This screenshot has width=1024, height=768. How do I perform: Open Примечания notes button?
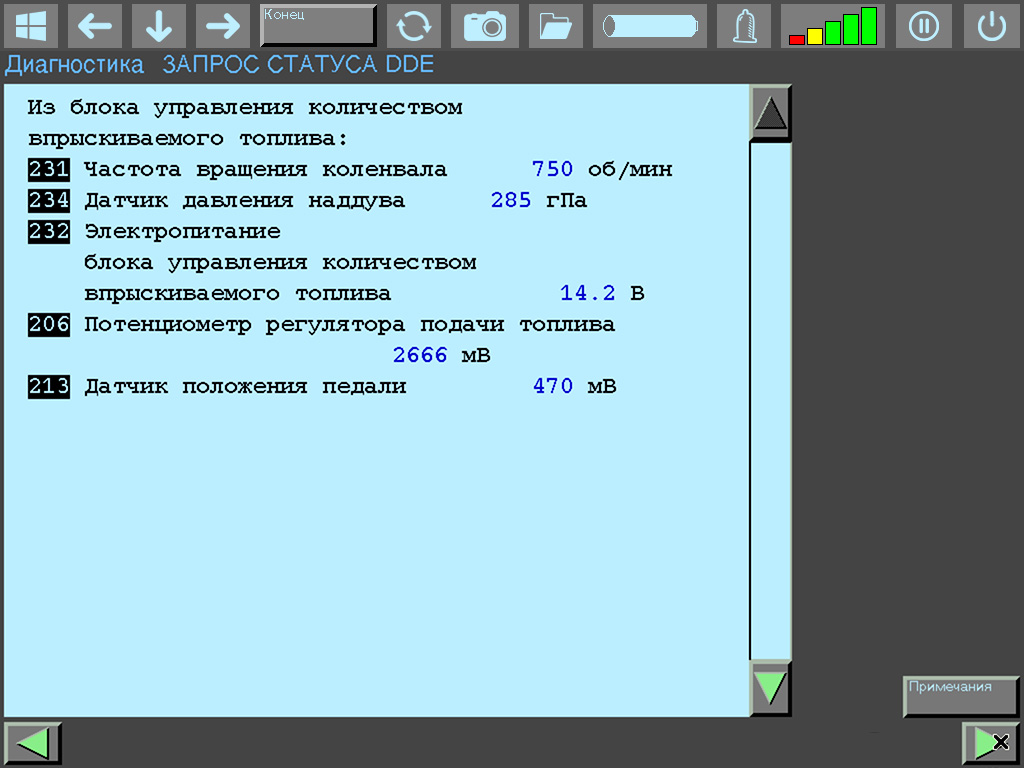click(960, 696)
